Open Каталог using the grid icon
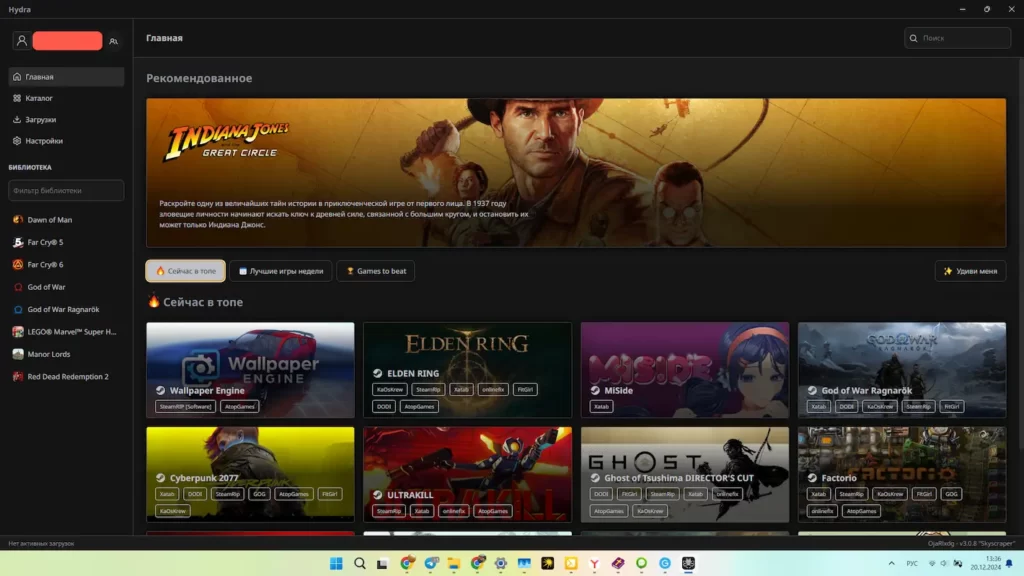 click(x=18, y=98)
